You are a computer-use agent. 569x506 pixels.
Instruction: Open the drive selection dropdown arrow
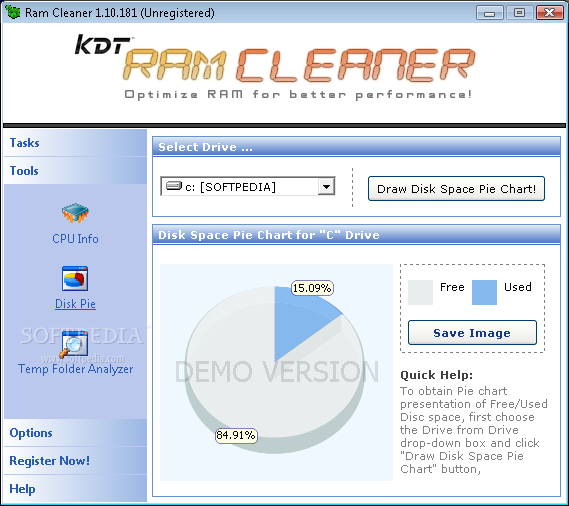click(326, 187)
